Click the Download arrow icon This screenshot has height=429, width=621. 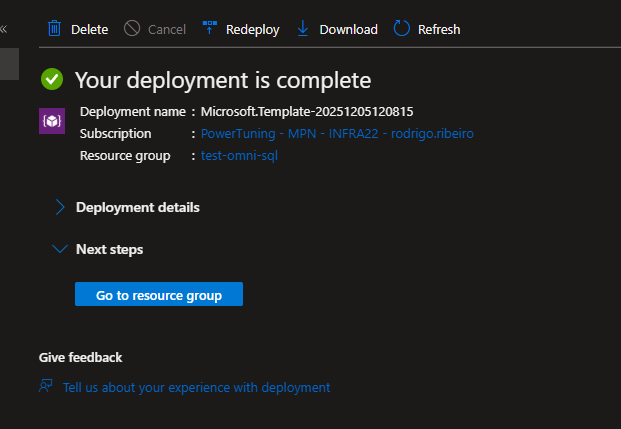(x=303, y=29)
